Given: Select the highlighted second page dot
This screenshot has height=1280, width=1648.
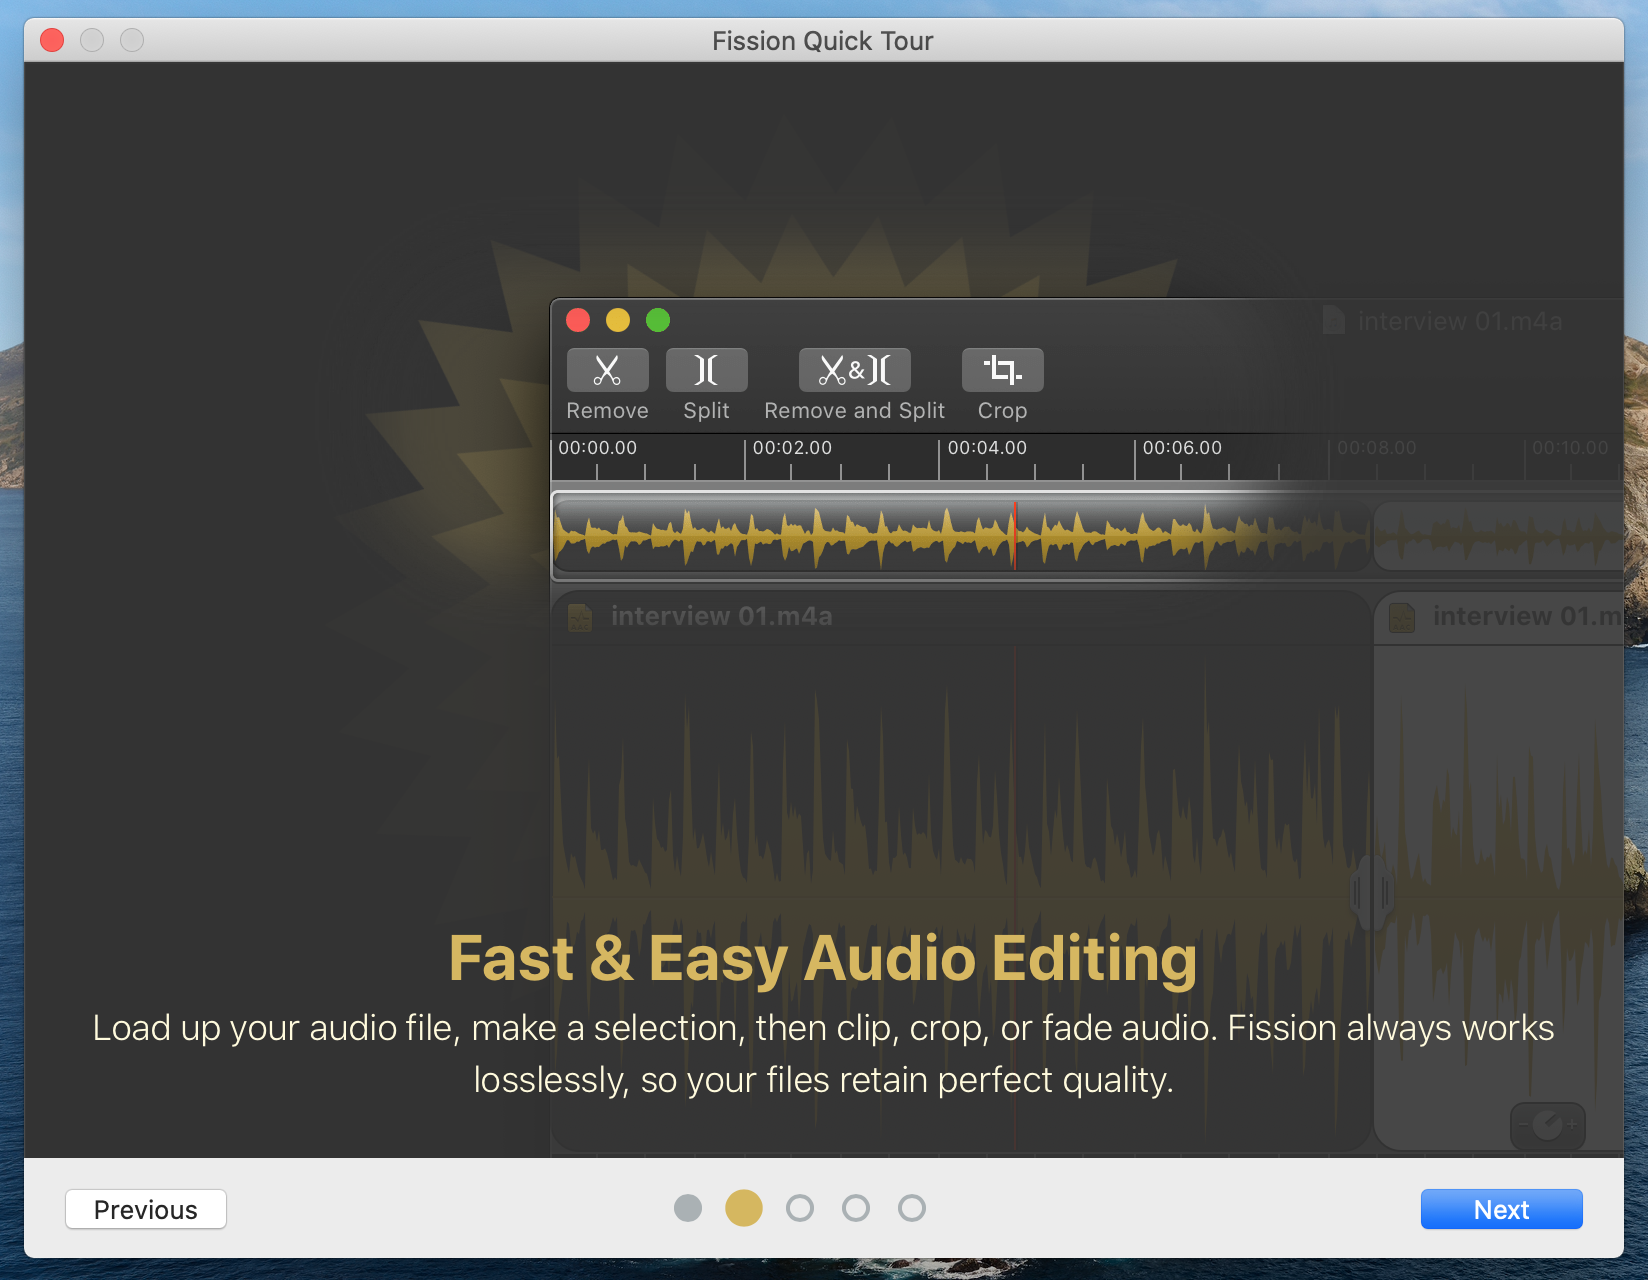Looking at the screenshot, I should tap(744, 1208).
